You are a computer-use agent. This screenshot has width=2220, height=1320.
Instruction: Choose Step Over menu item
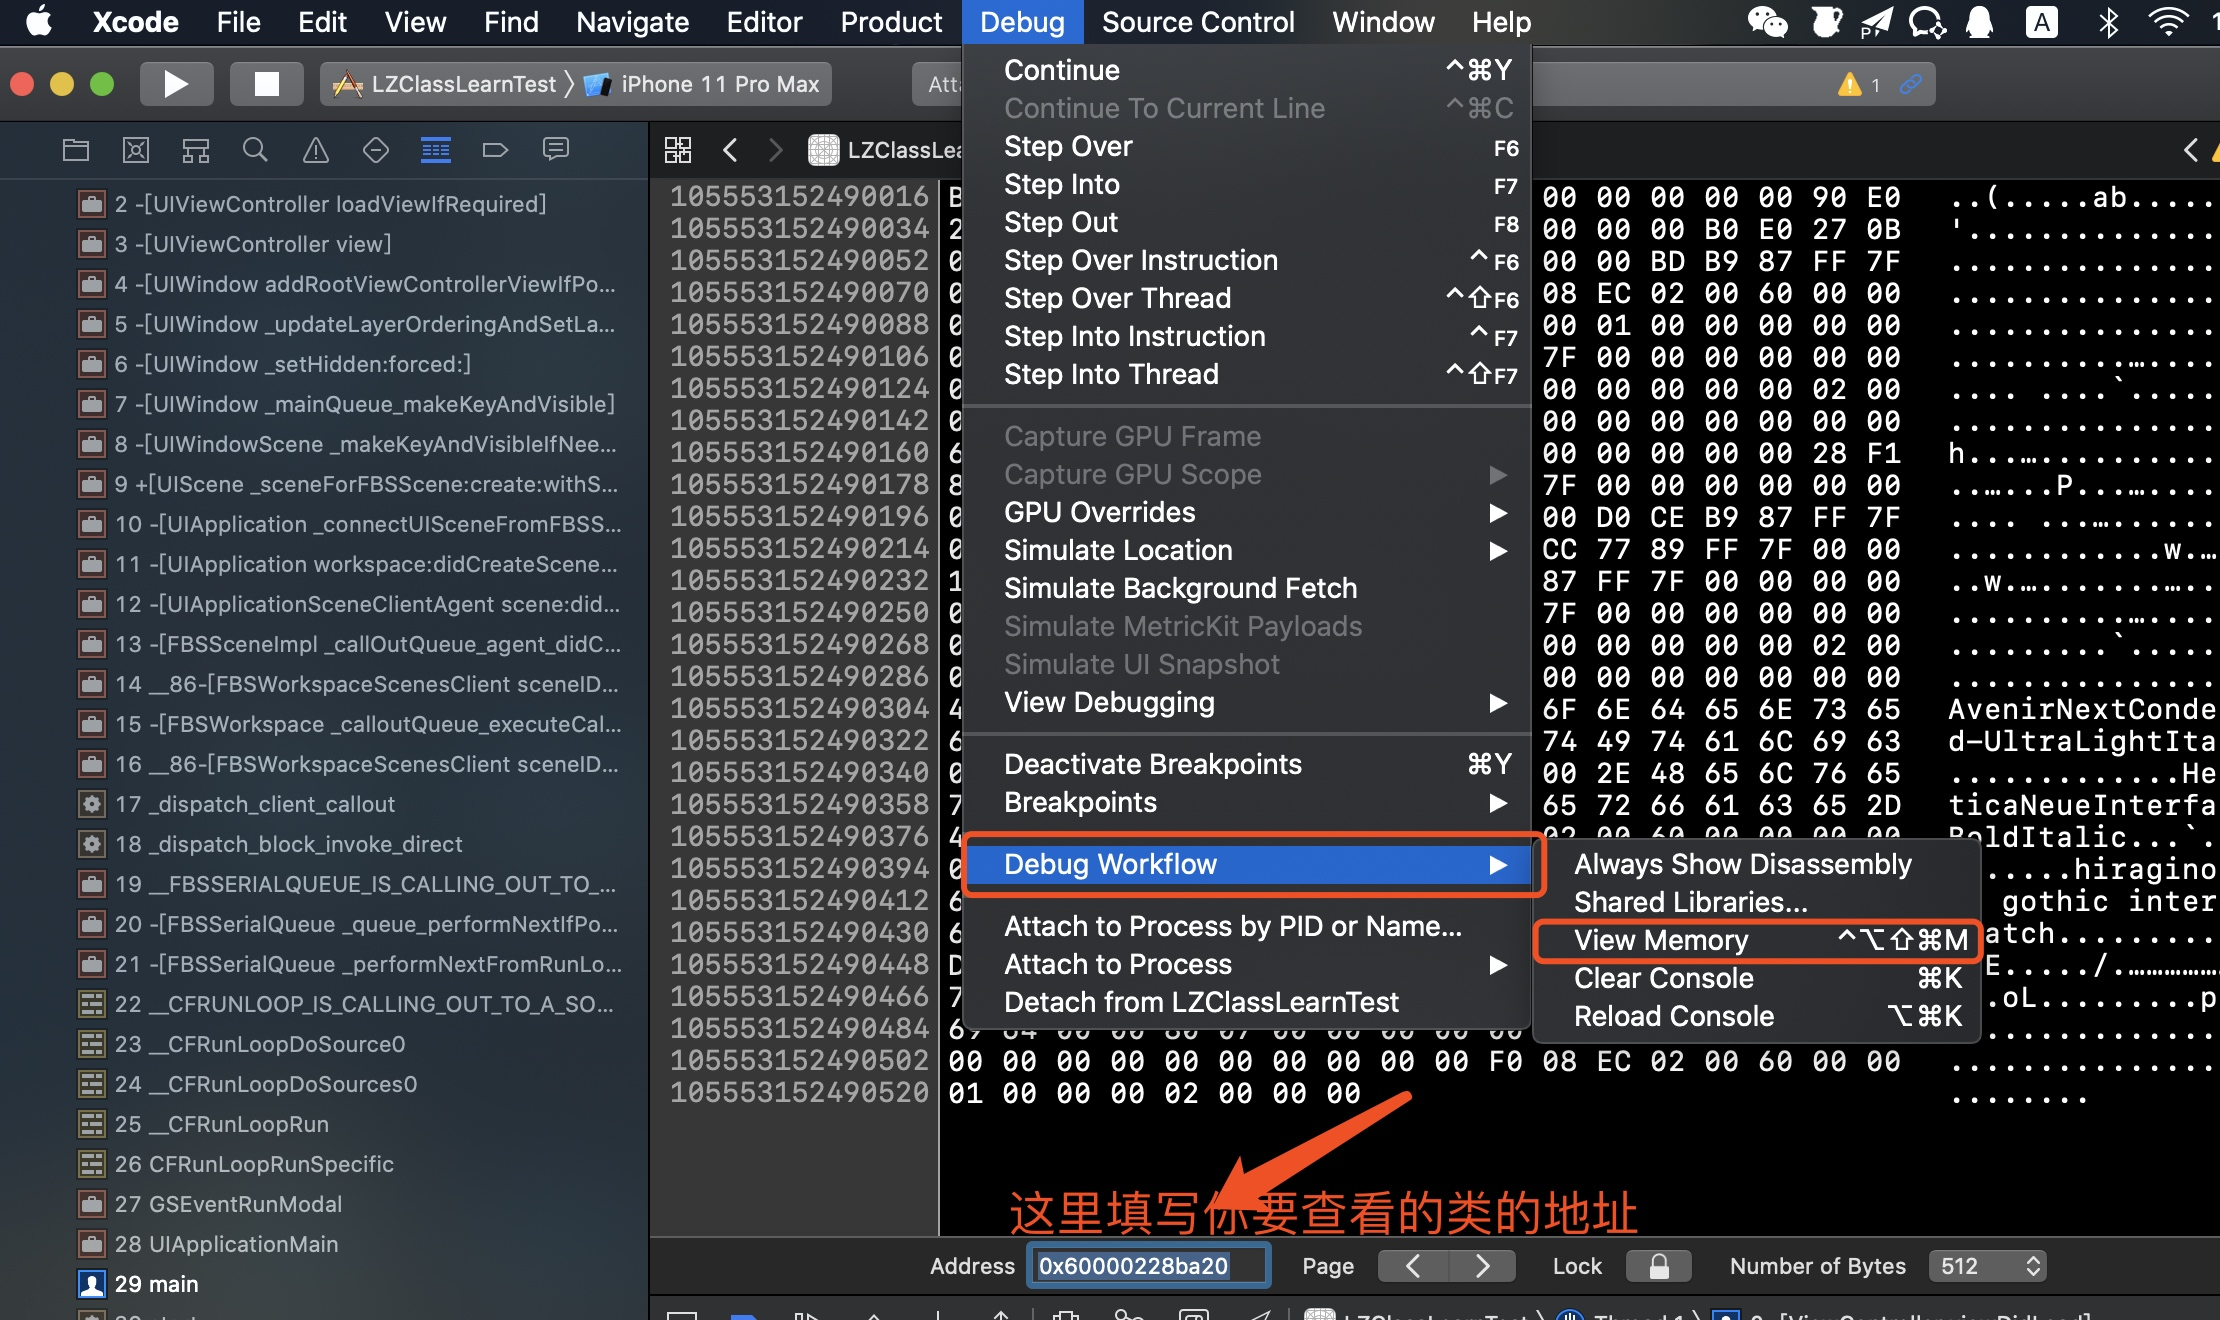(1247, 146)
